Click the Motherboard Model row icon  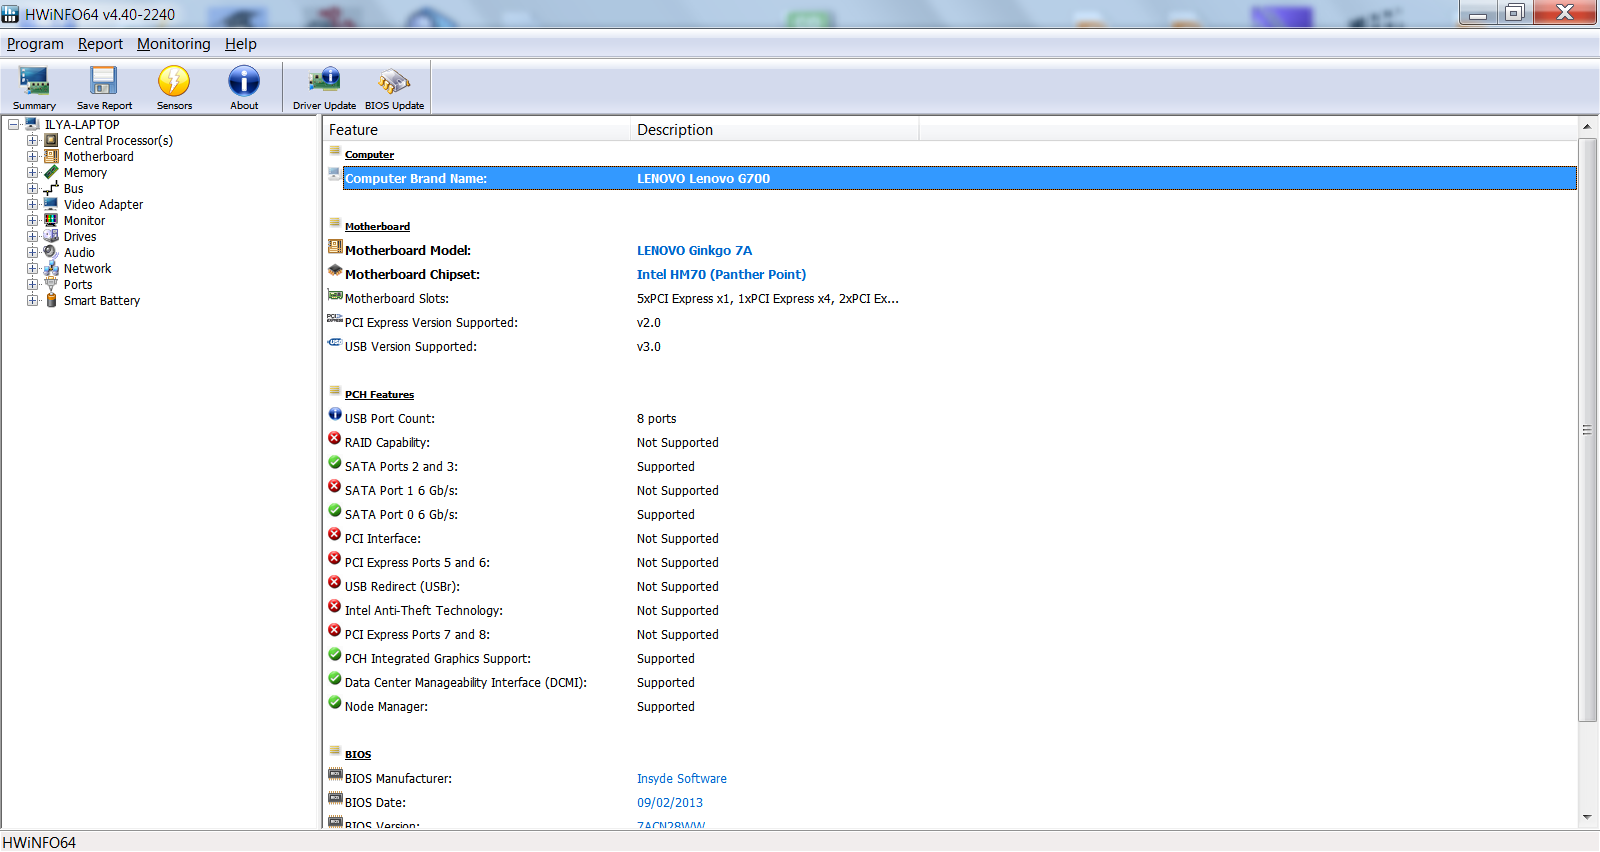(335, 248)
